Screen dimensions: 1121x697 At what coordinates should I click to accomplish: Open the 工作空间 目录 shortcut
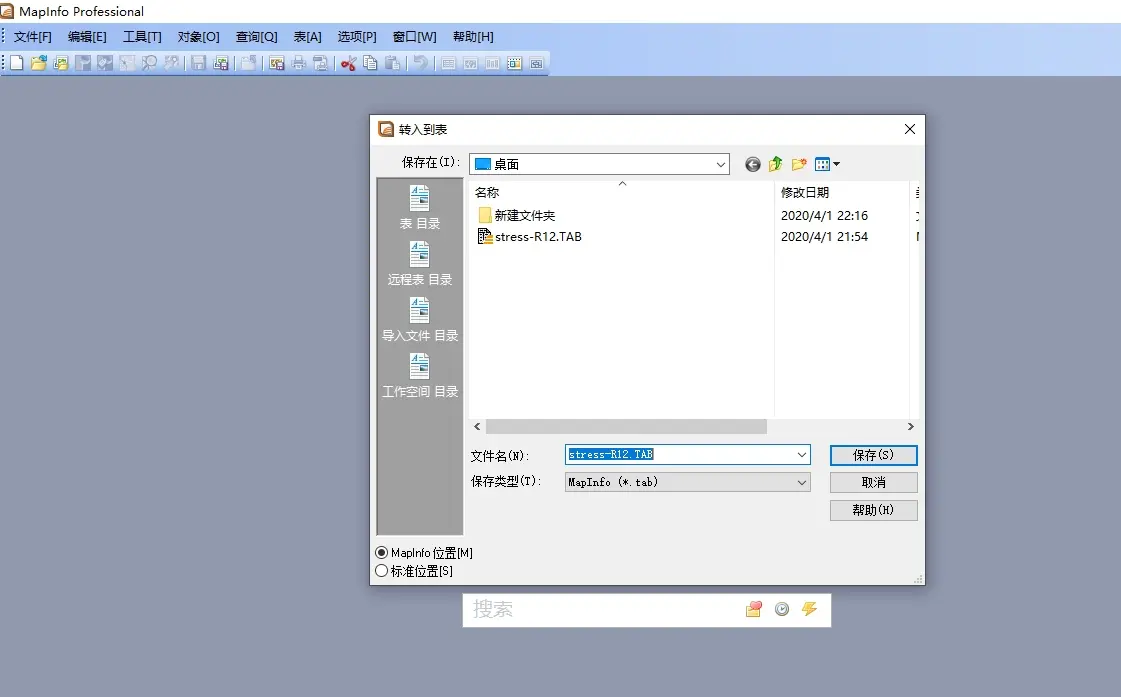pos(420,375)
